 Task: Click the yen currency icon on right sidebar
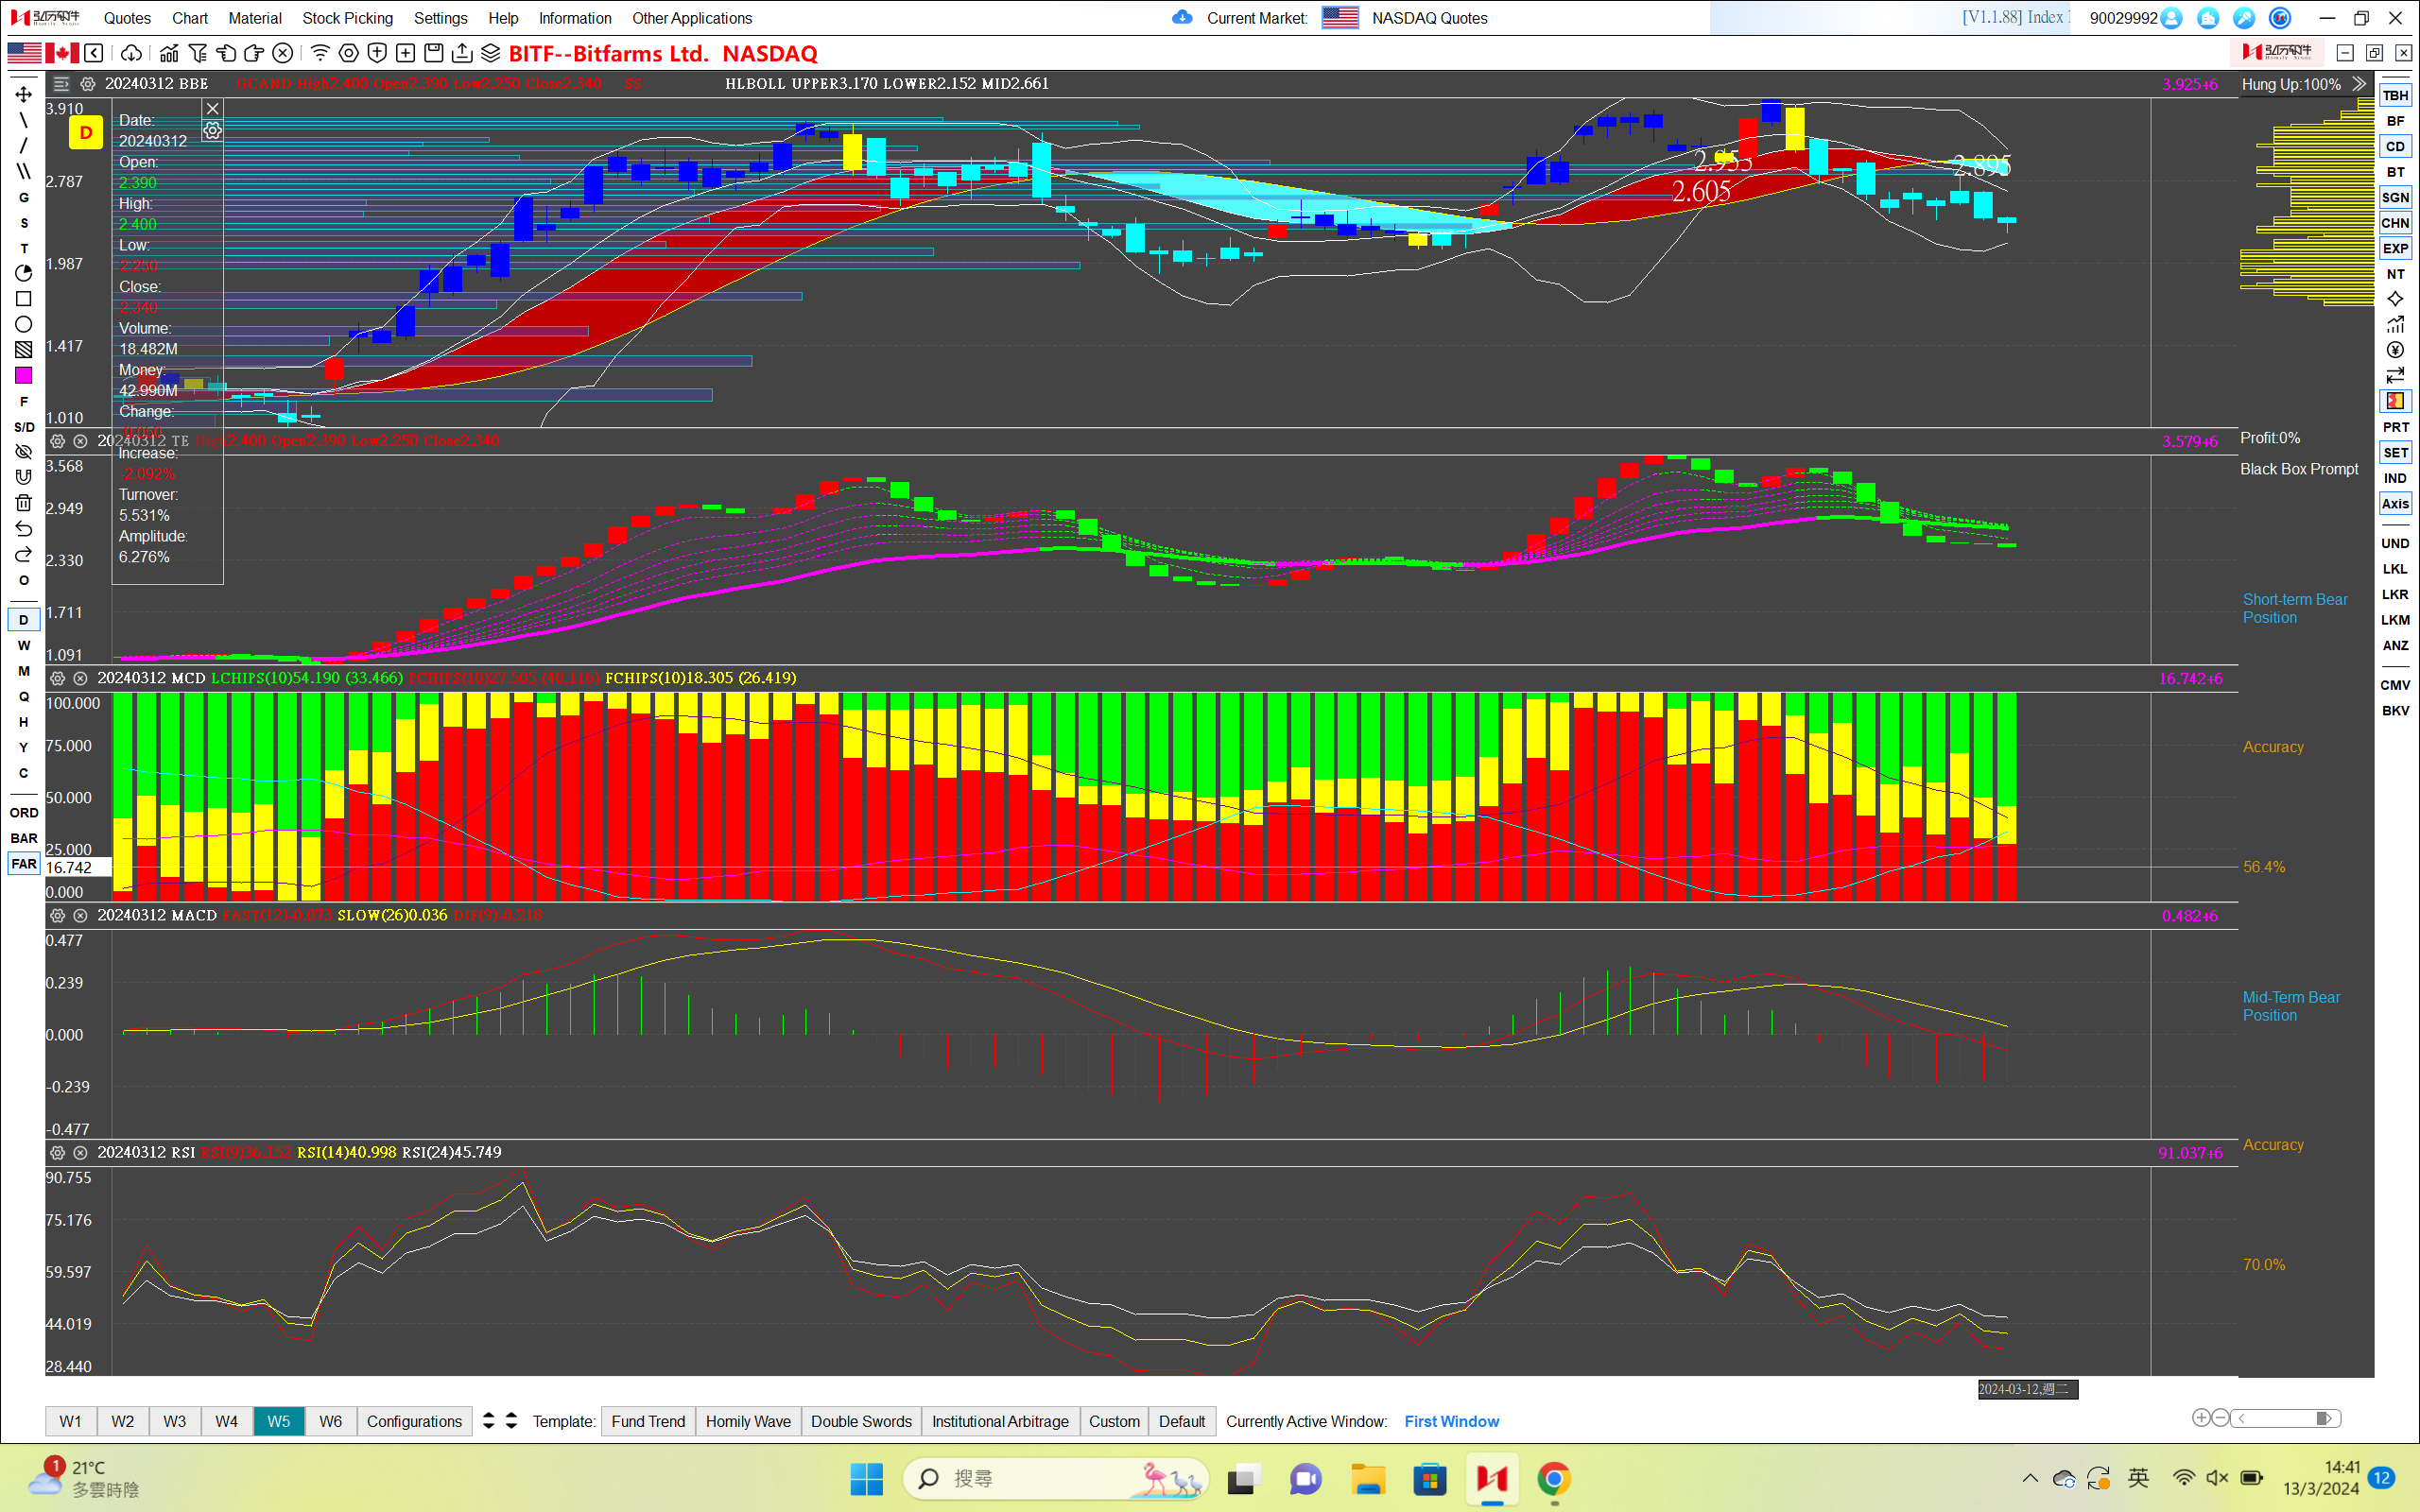tap(2395, 350)
